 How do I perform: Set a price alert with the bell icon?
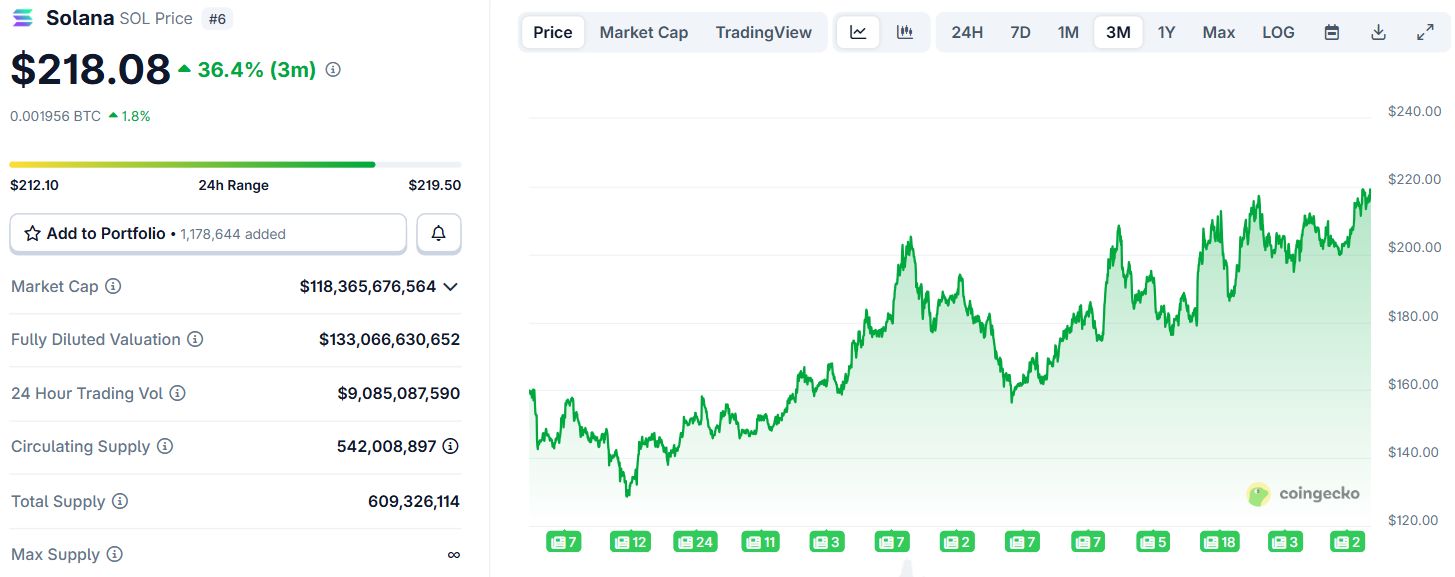[x=438, y=233]
